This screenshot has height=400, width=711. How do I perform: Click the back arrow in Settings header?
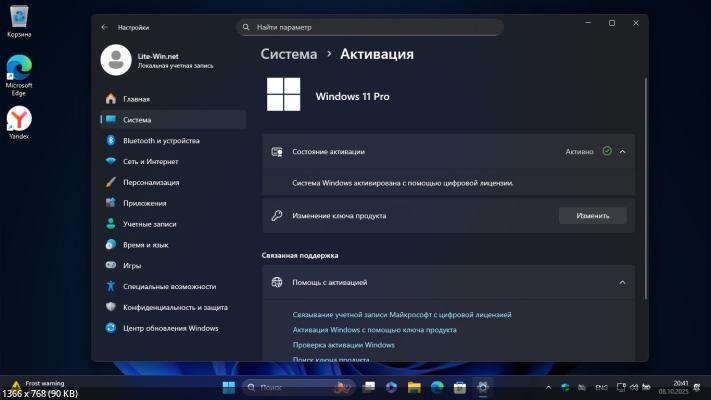click(104, 27)
